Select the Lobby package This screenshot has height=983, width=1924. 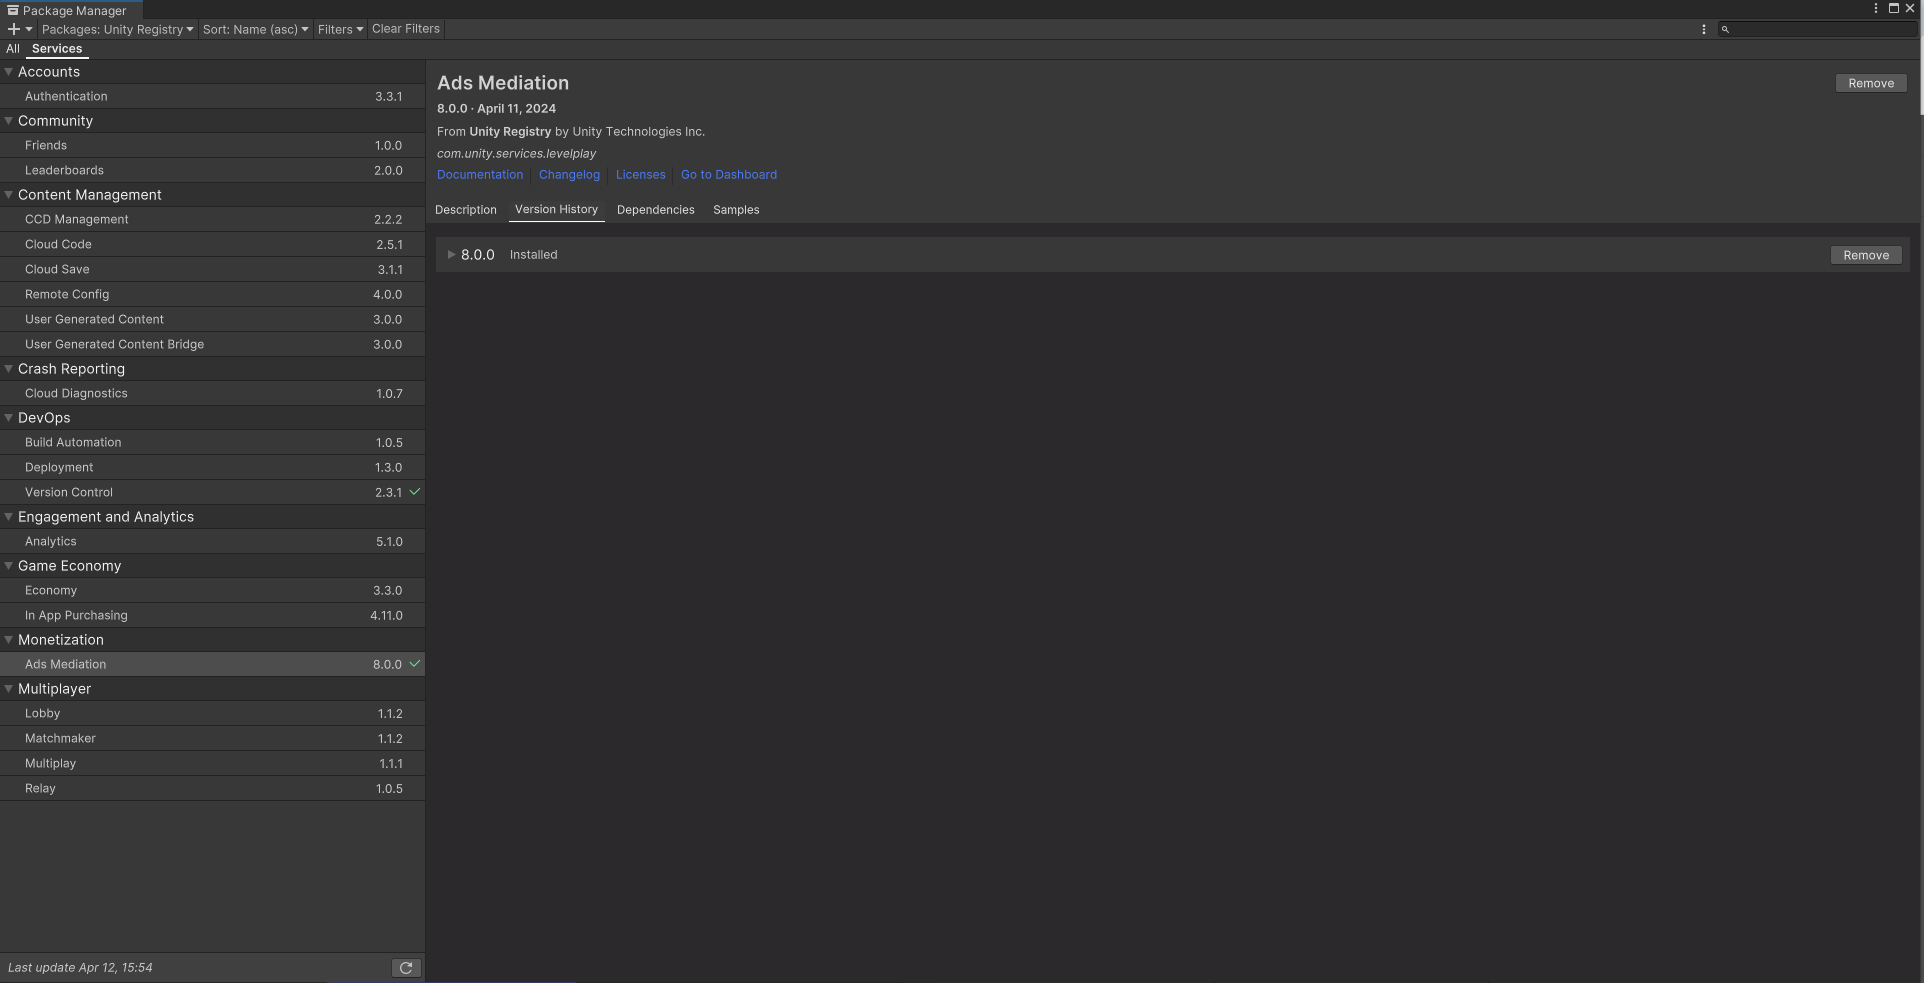[x=212, y=714]
